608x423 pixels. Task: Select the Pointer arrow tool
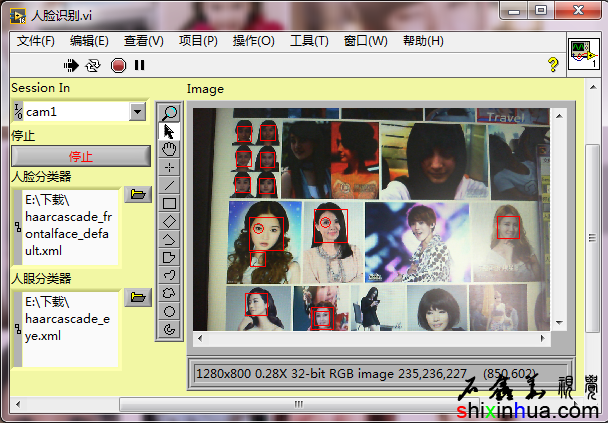tap(170, 131)
